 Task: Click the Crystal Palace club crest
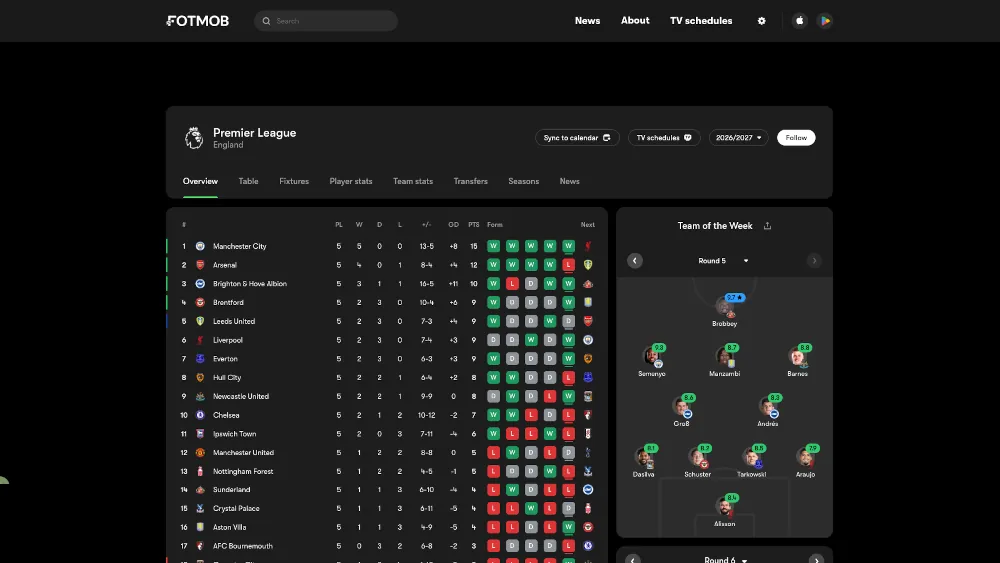200,509
